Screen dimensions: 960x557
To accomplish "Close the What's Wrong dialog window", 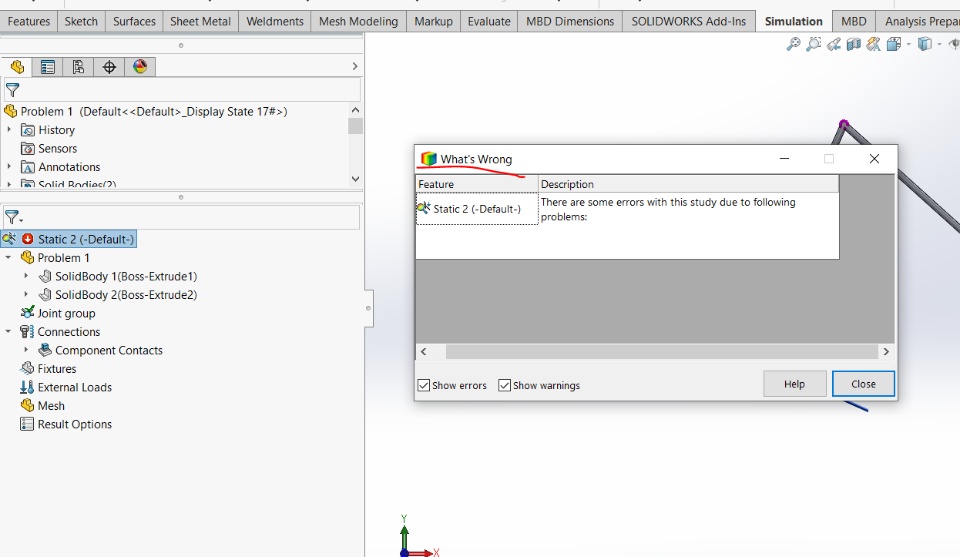I will pos(874,159).
